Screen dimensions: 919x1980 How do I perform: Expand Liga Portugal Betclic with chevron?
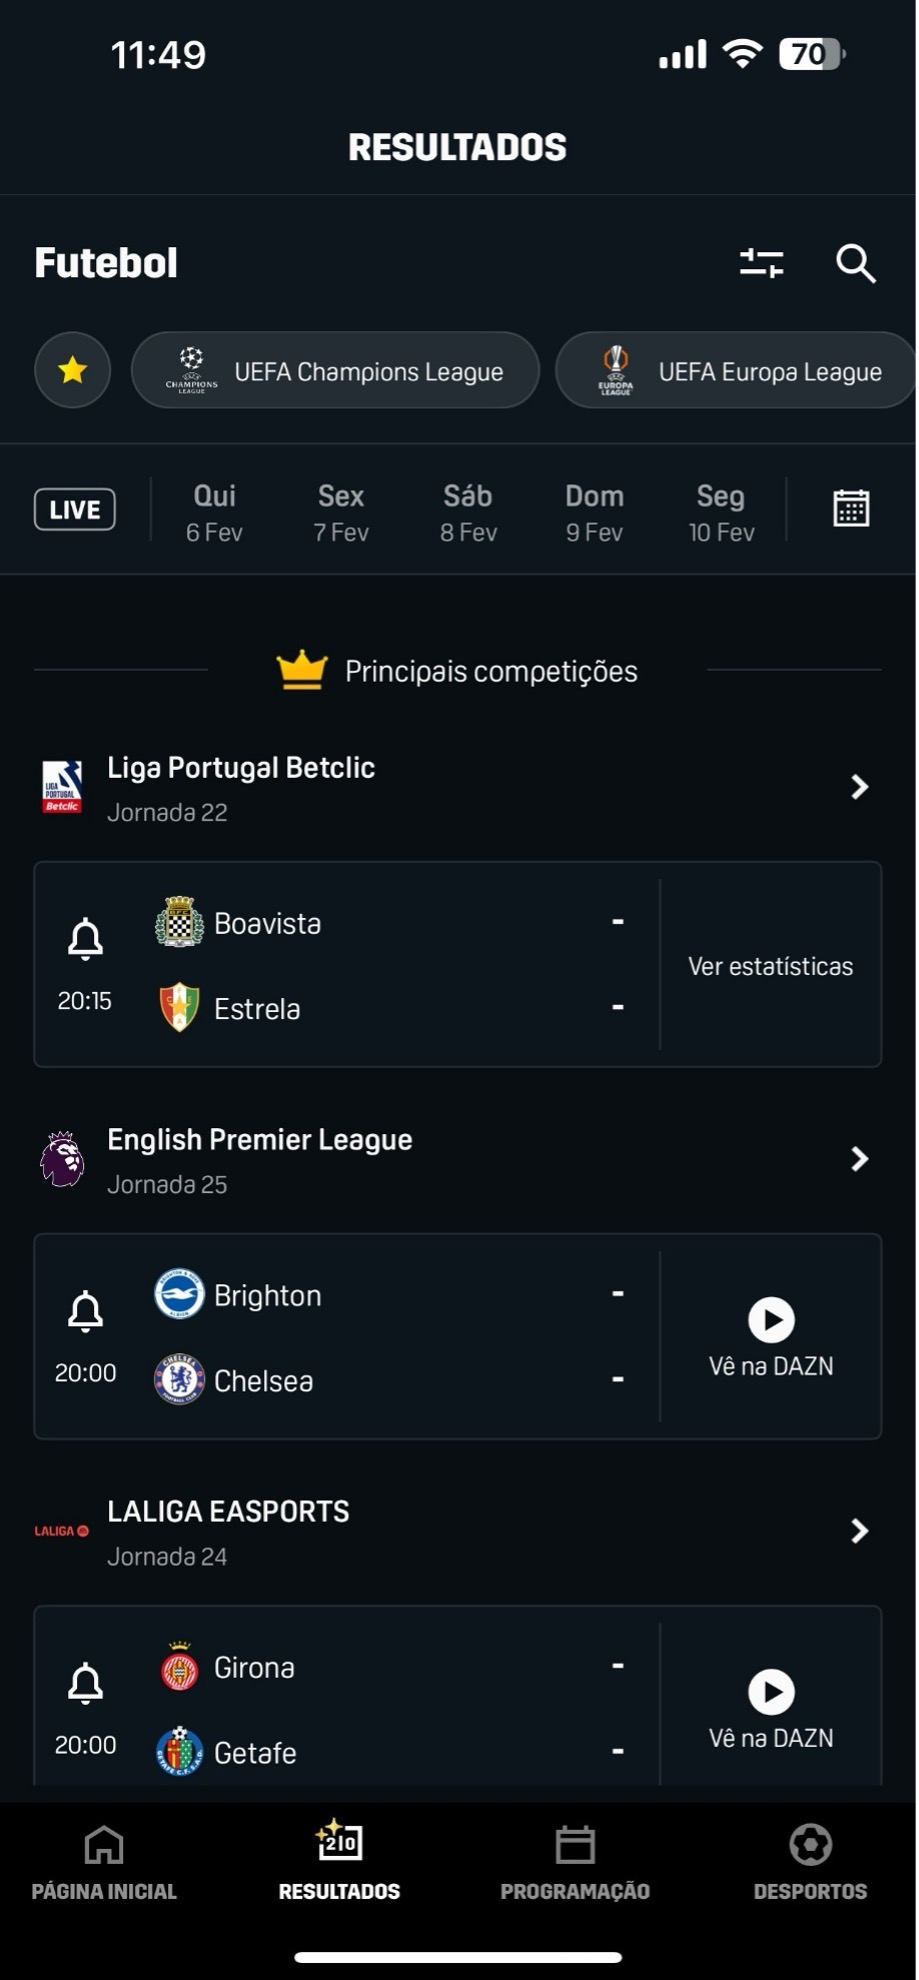click(x=859, y=787)
